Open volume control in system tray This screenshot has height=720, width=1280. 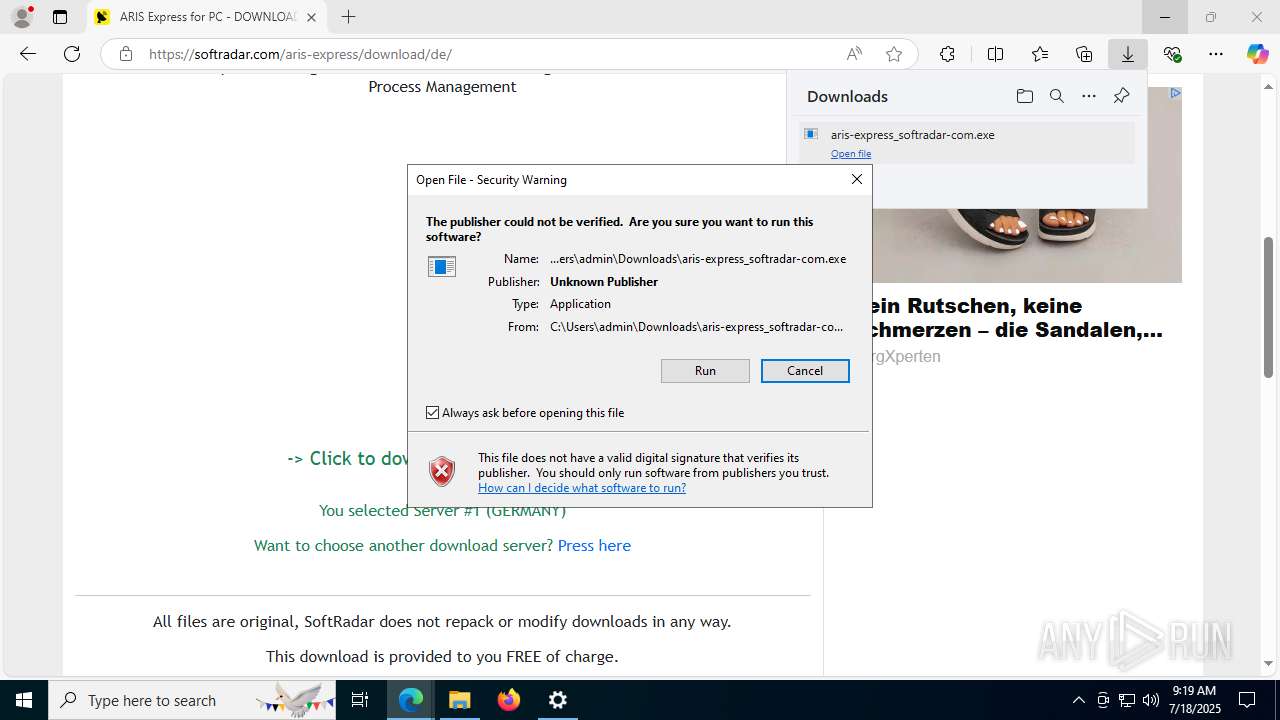click(x=1151, y=700)
